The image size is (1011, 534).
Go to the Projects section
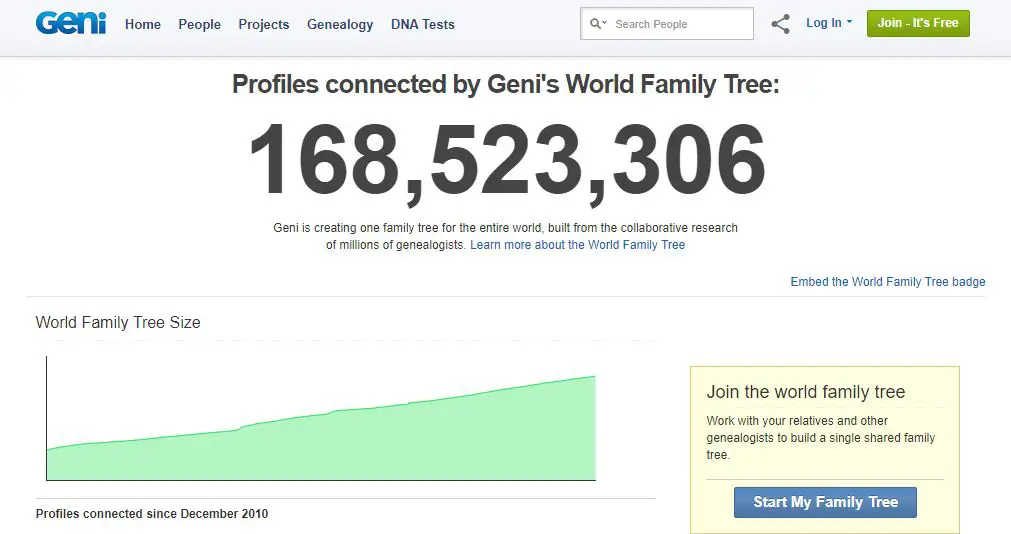264,25
